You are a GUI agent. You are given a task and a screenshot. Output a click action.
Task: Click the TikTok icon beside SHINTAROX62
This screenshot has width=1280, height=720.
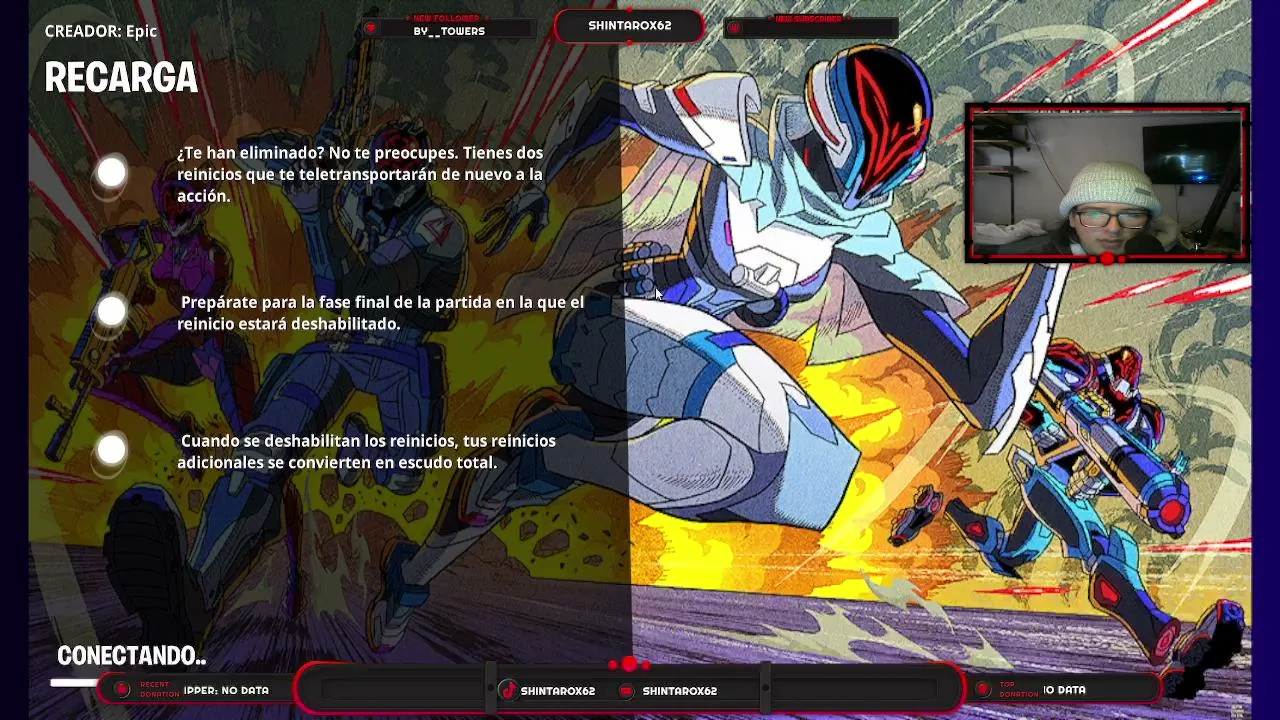(508, 690)
